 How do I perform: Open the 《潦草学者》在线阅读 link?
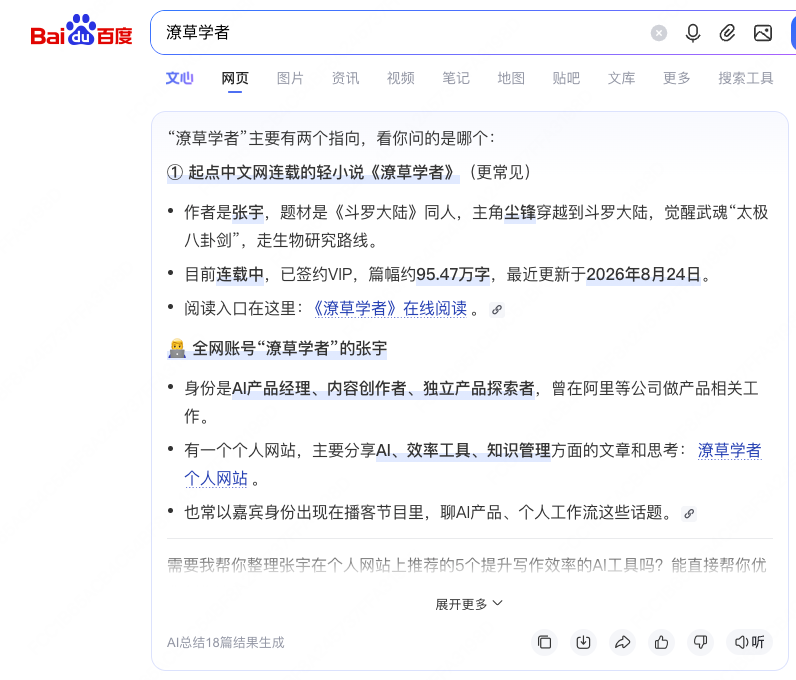(x=389, y=308)
